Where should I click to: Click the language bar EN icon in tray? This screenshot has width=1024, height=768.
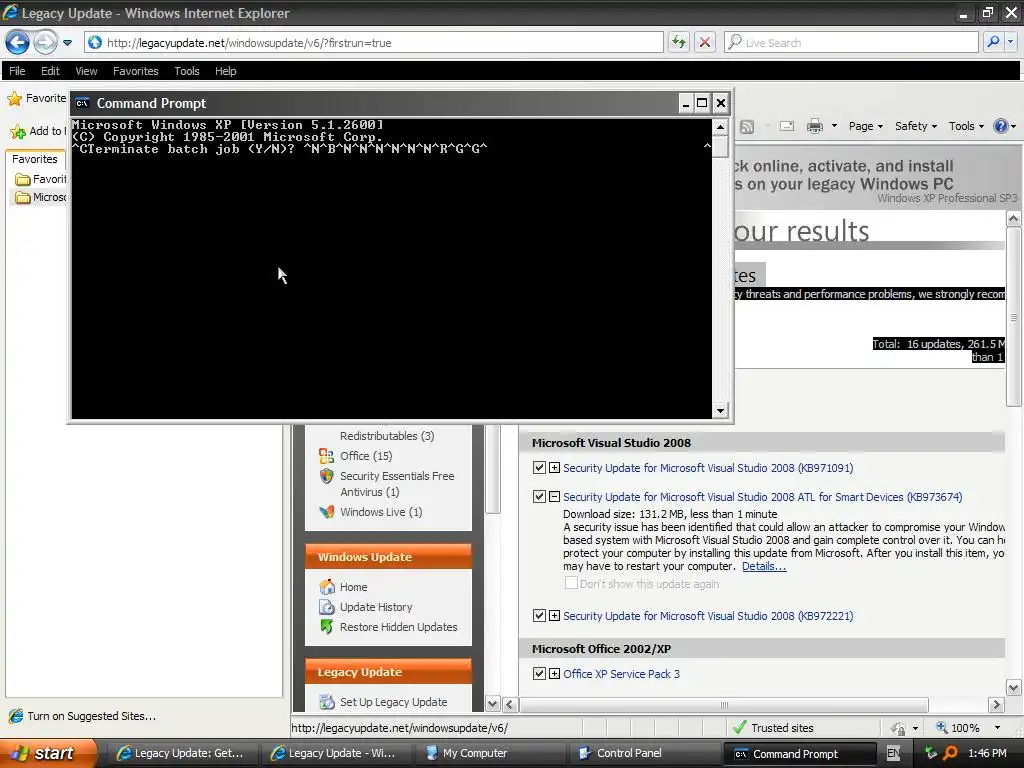[893, 753]
